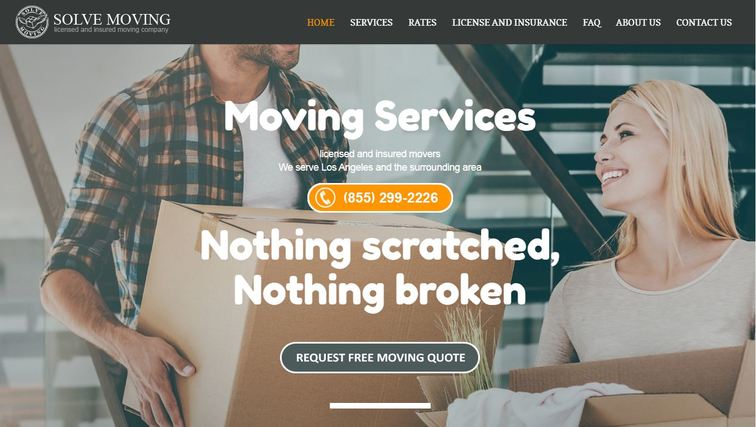Click the Solve Moving circular logo emblem
Image resolution: width=756 pixels, height=427 pixels.
32,22
